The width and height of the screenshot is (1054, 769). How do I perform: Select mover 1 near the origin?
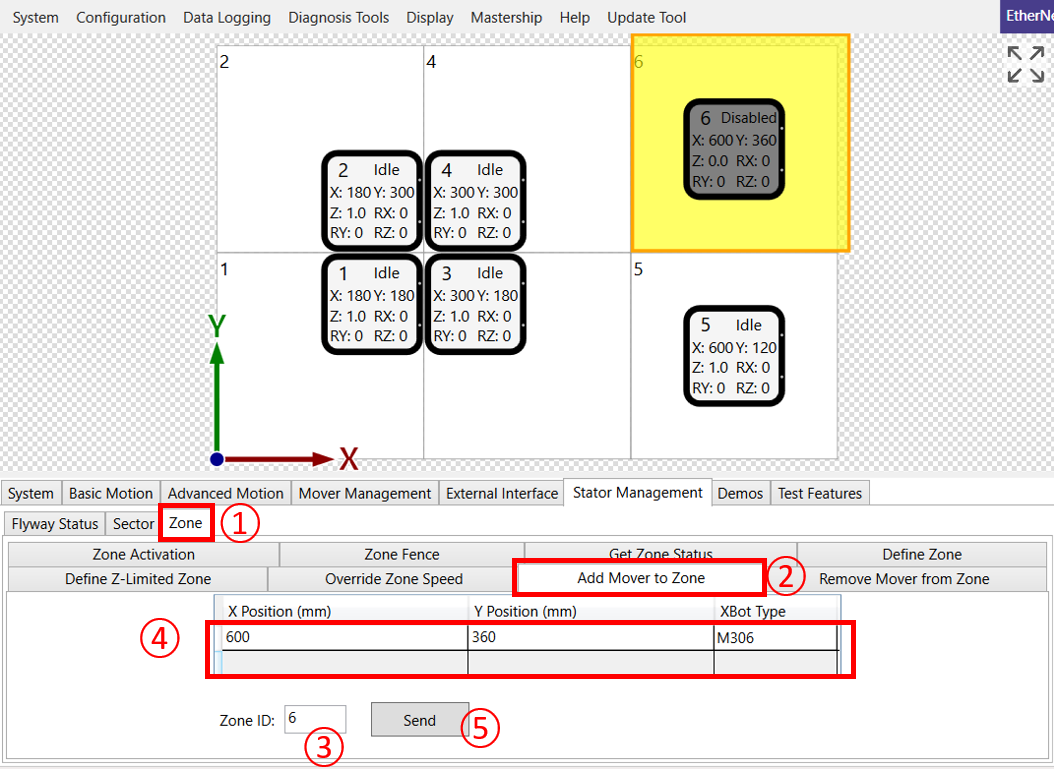(x=371, y=304)
